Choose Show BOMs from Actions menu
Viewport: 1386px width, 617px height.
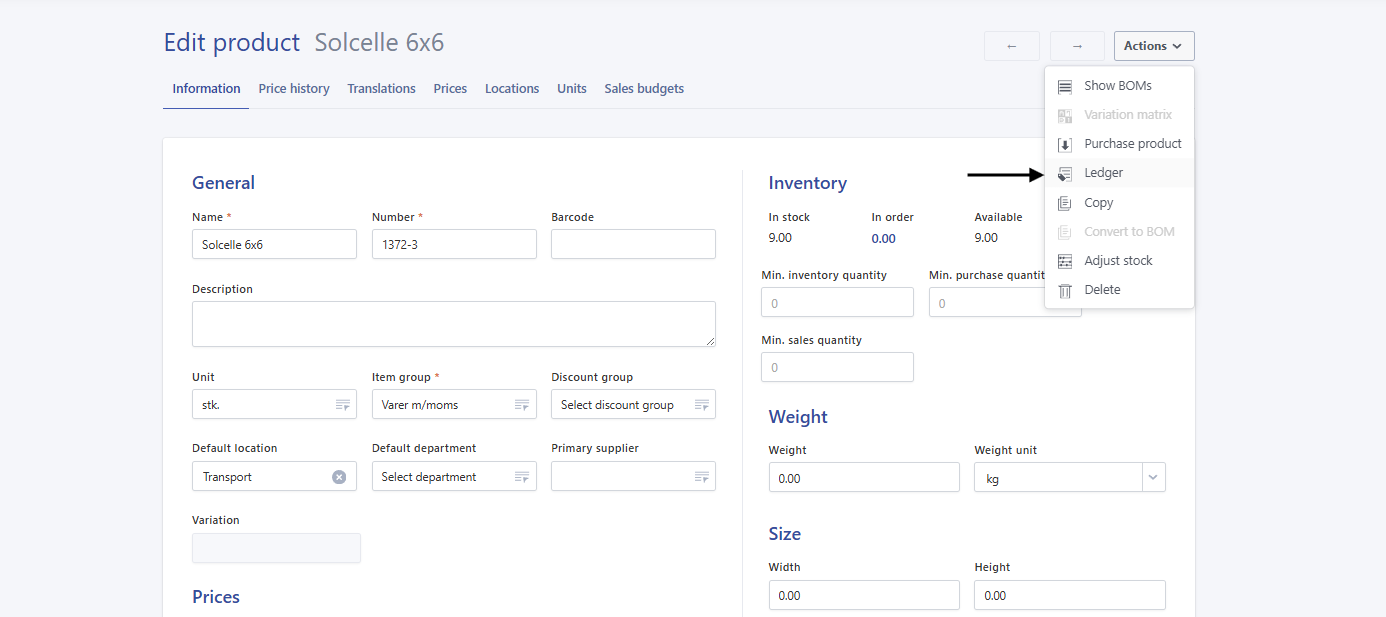[1119, 86]
